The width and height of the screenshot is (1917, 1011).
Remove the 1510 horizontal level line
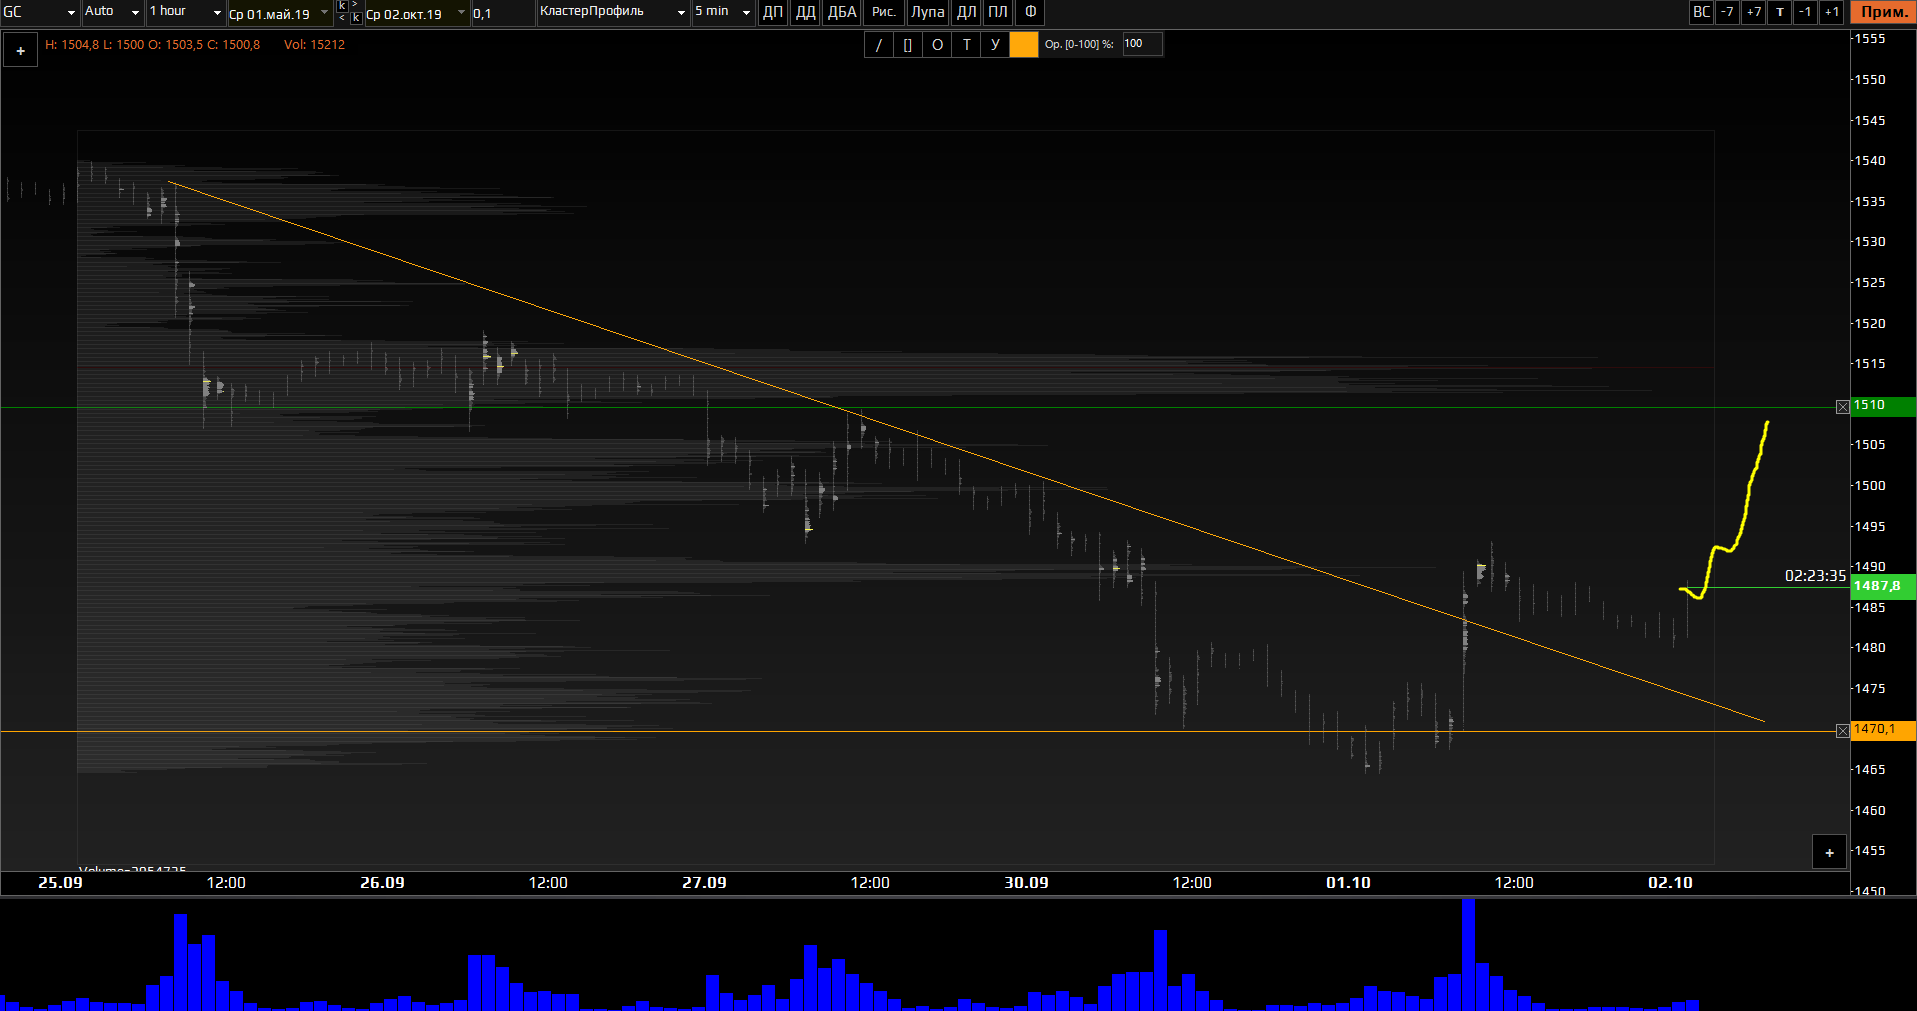coord(1842,407)
